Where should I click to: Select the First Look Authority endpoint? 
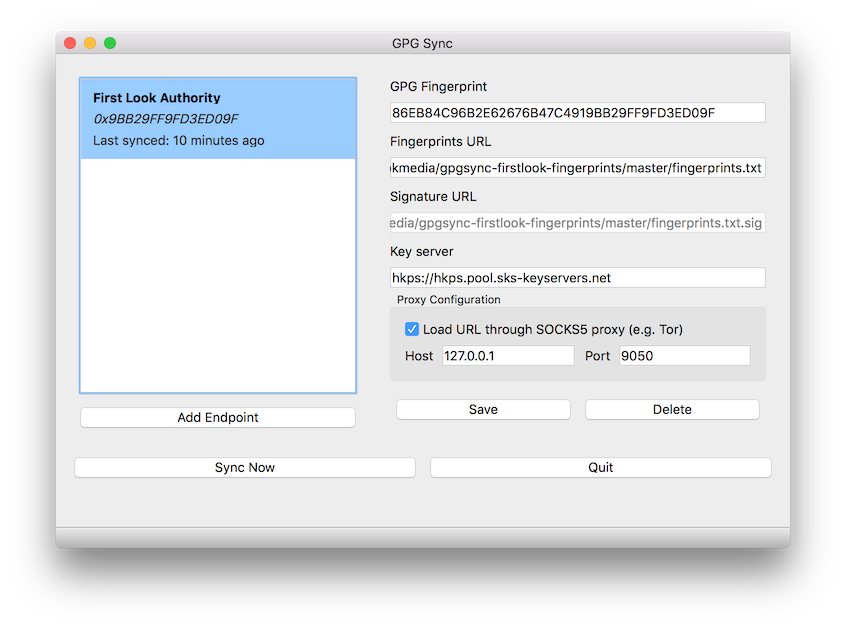coord(218,118)
